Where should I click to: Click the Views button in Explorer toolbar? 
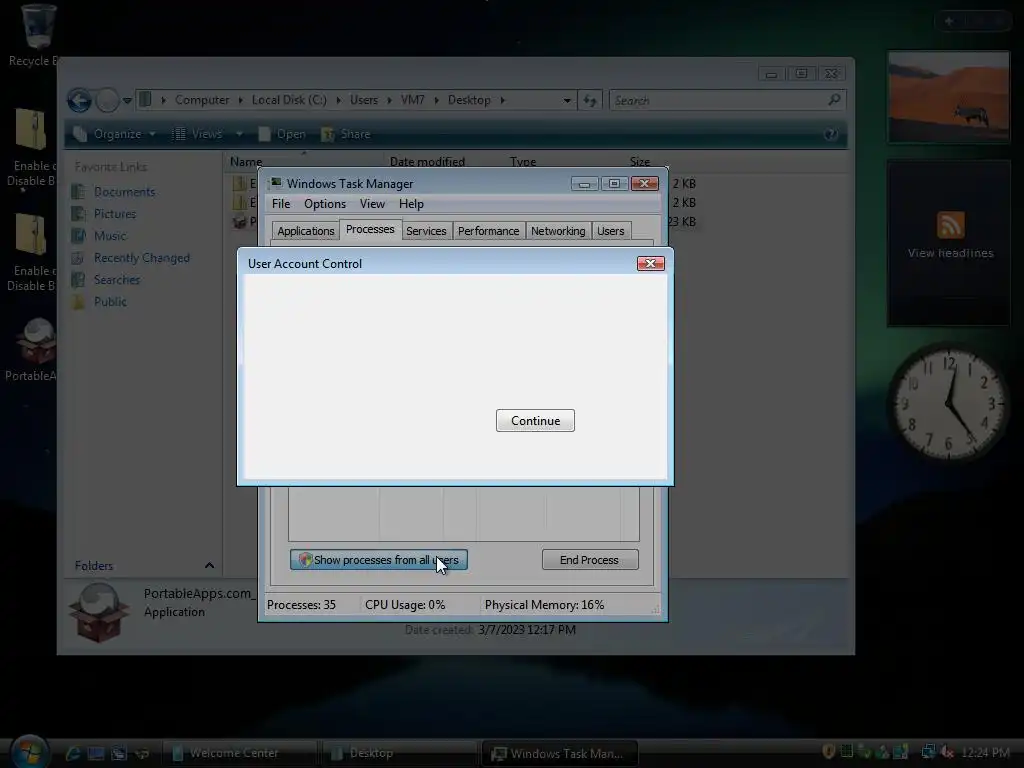coord(198,134)
